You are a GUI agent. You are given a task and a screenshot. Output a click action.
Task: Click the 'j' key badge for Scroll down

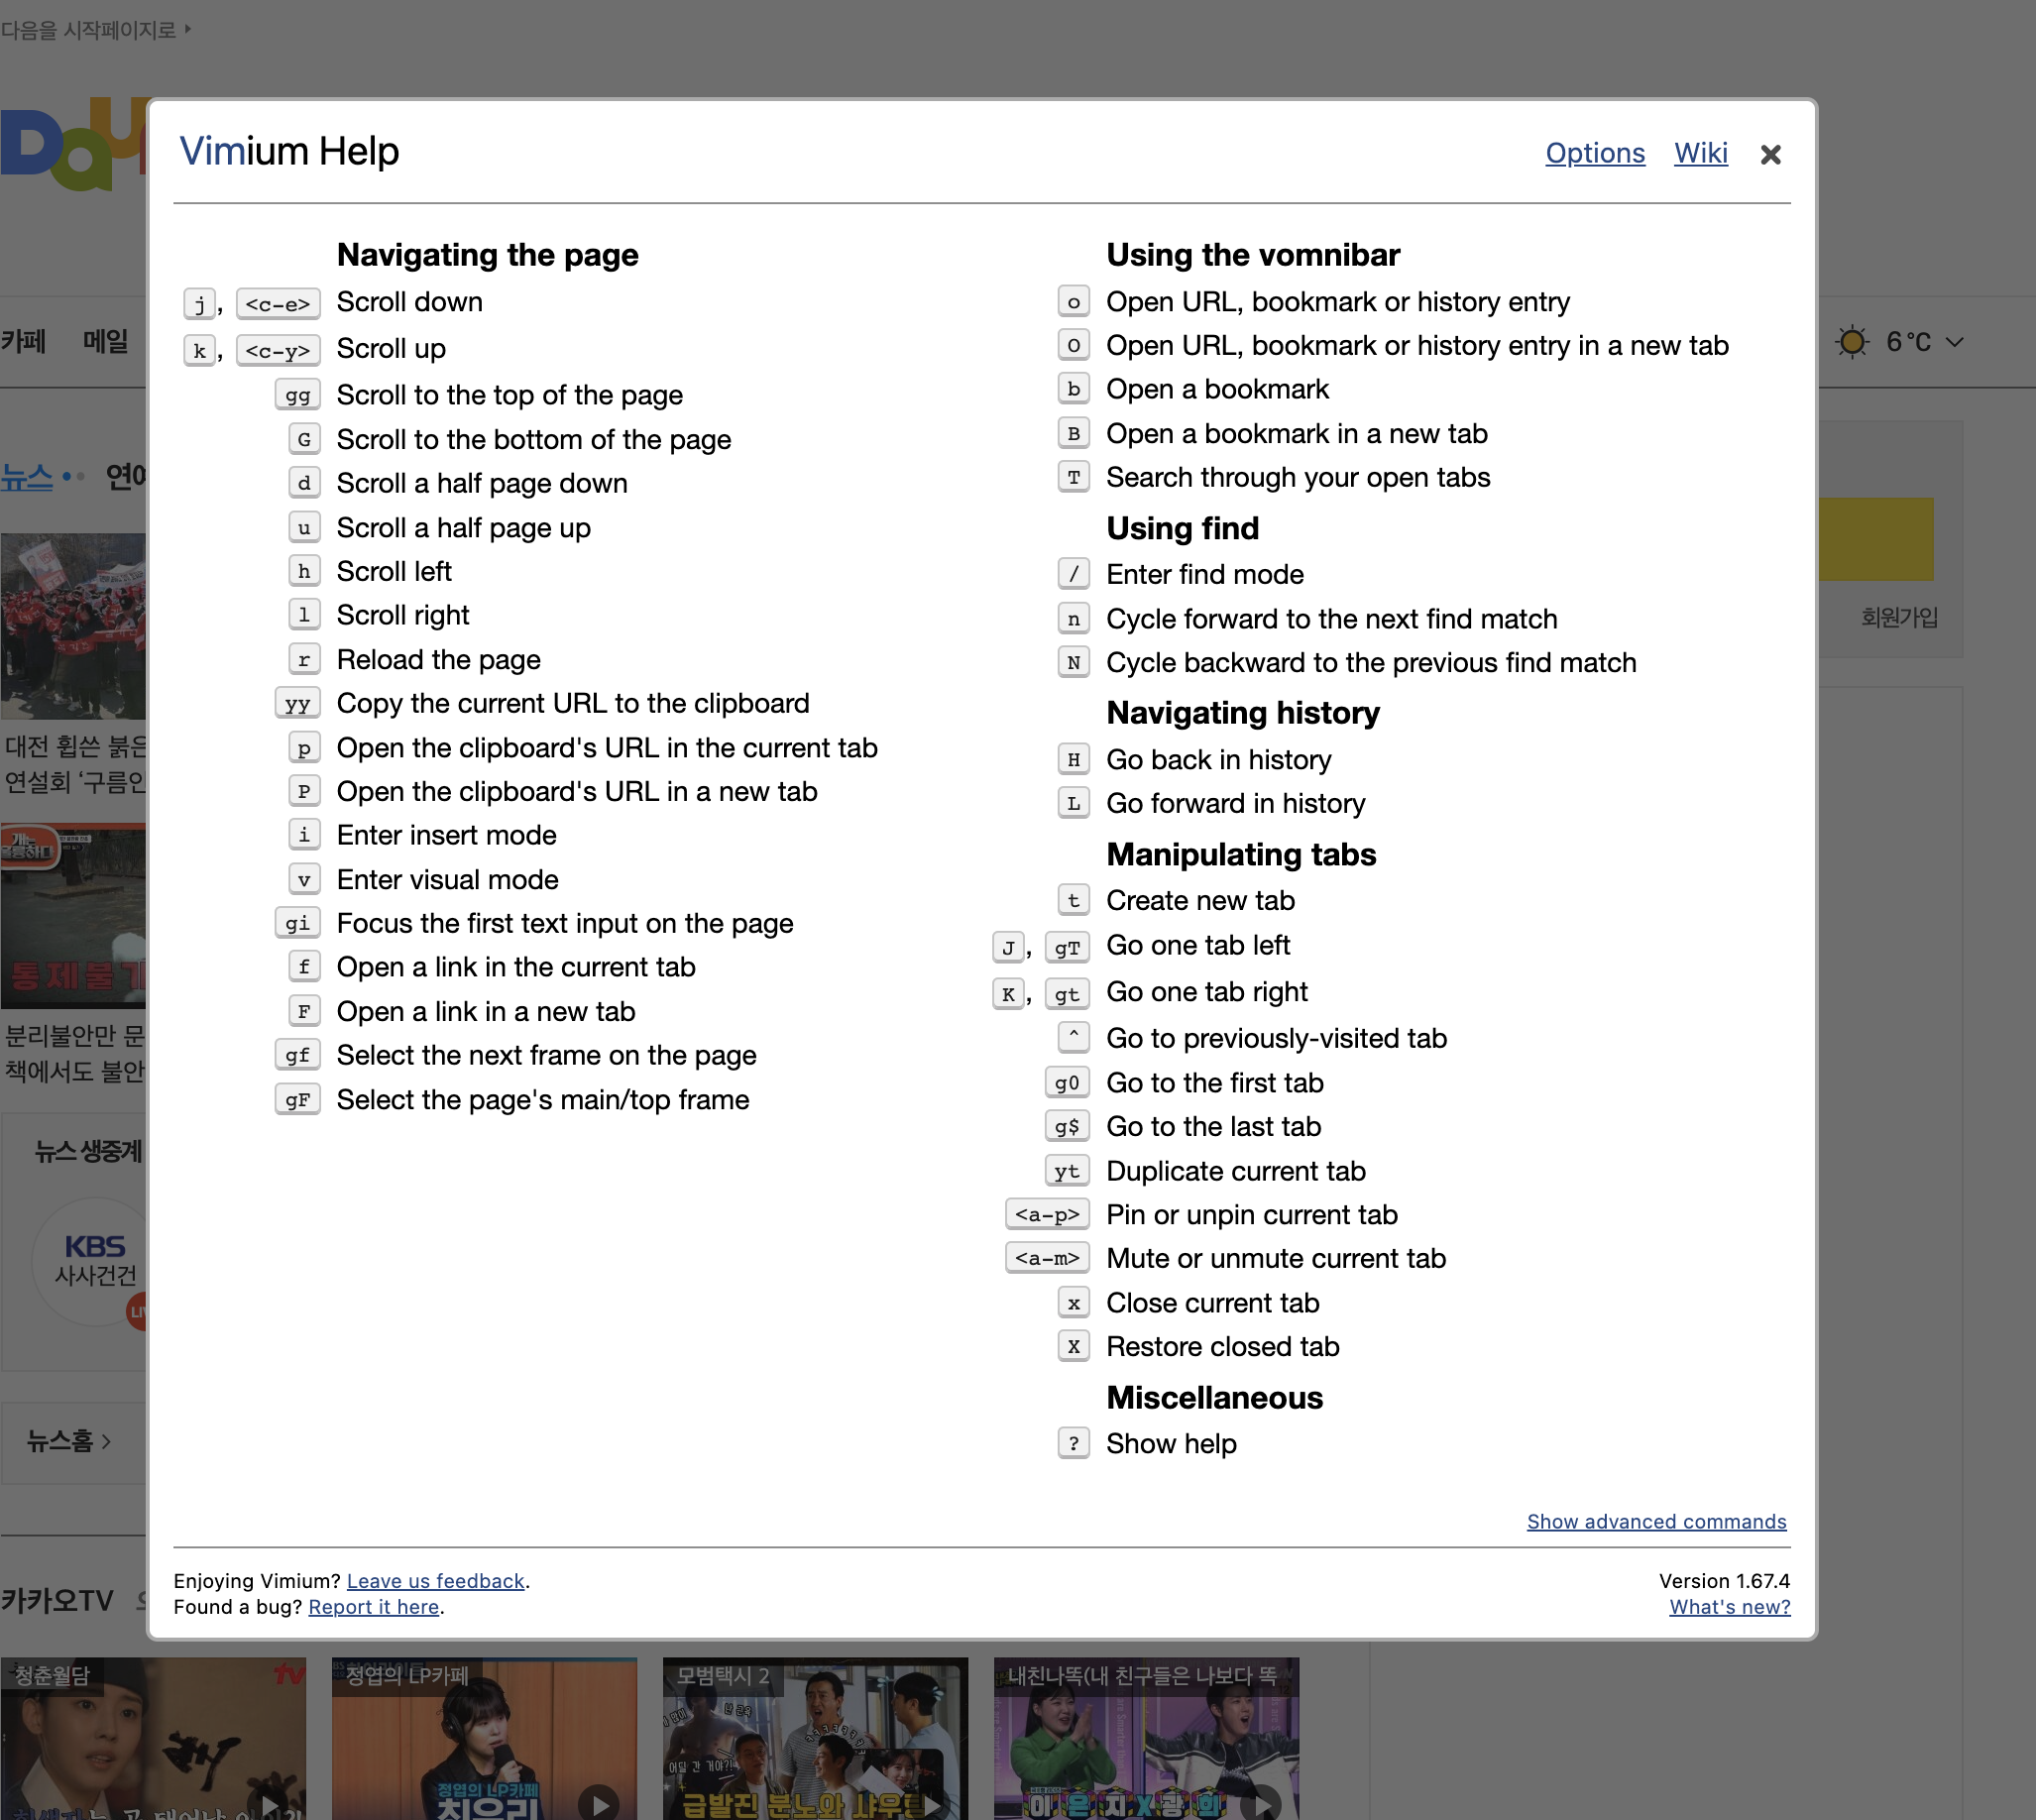199,303
